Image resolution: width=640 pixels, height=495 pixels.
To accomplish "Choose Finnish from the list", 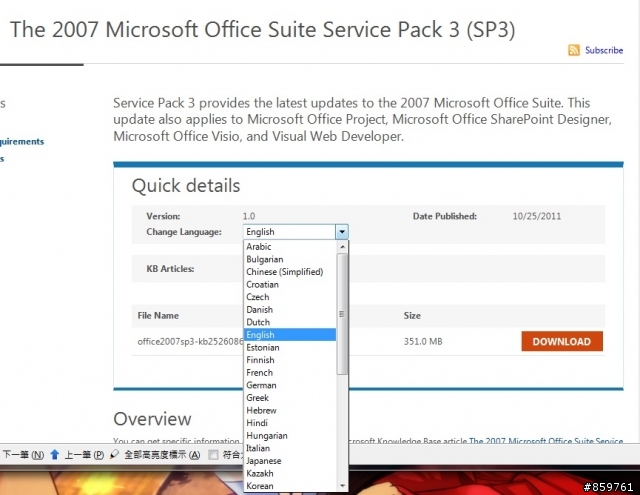I will point(260,360).
